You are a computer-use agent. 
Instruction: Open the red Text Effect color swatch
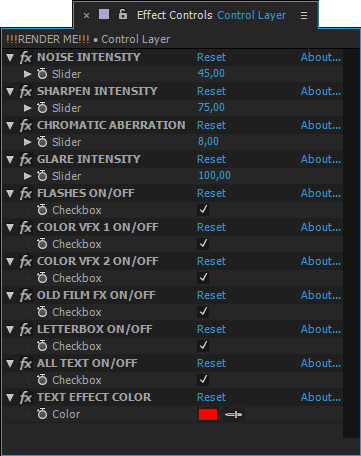[x=208, y=414]
